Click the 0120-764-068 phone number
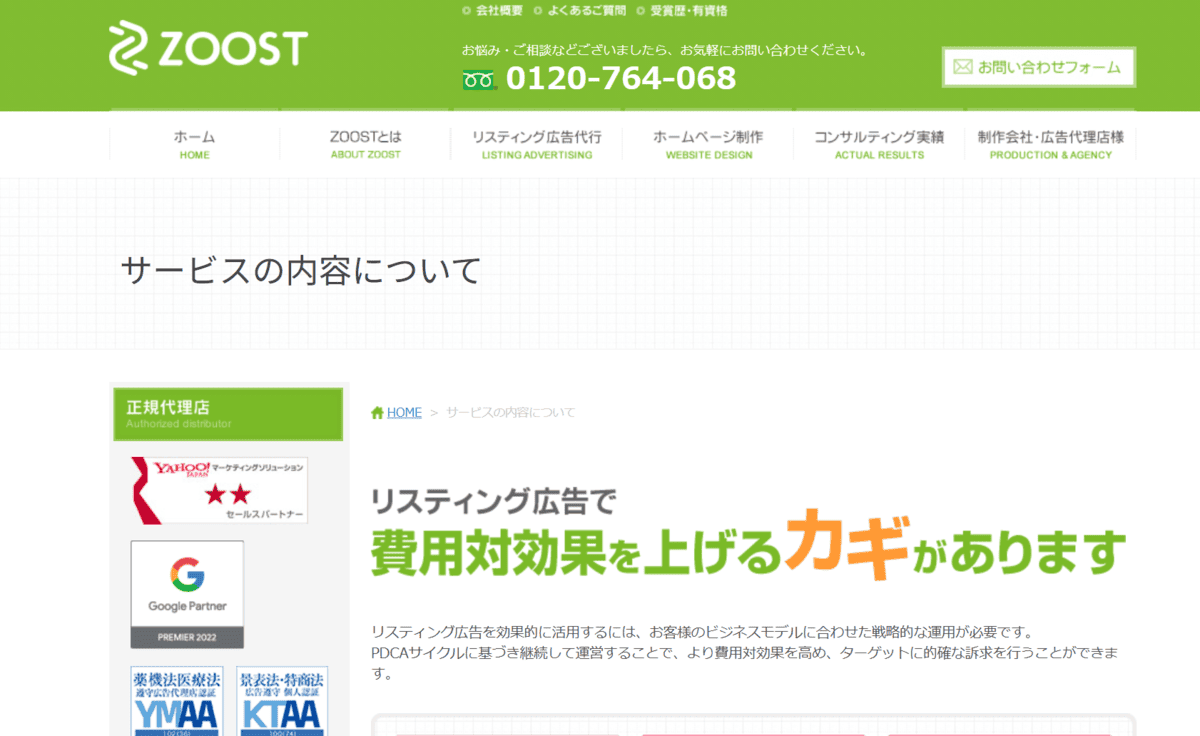Screen dimensions: 1200x736 tap(620, 78)
